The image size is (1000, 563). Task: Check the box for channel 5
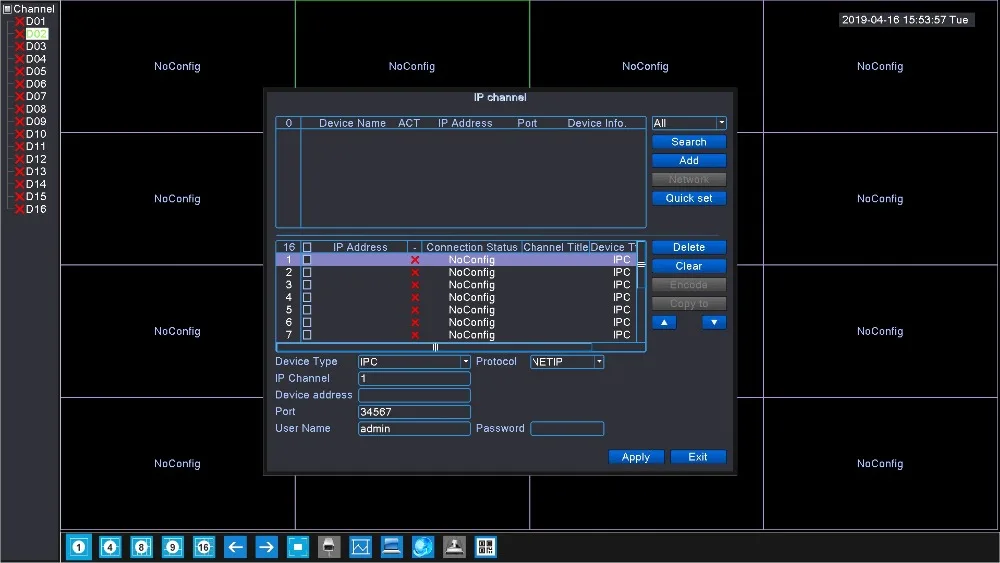307,310
